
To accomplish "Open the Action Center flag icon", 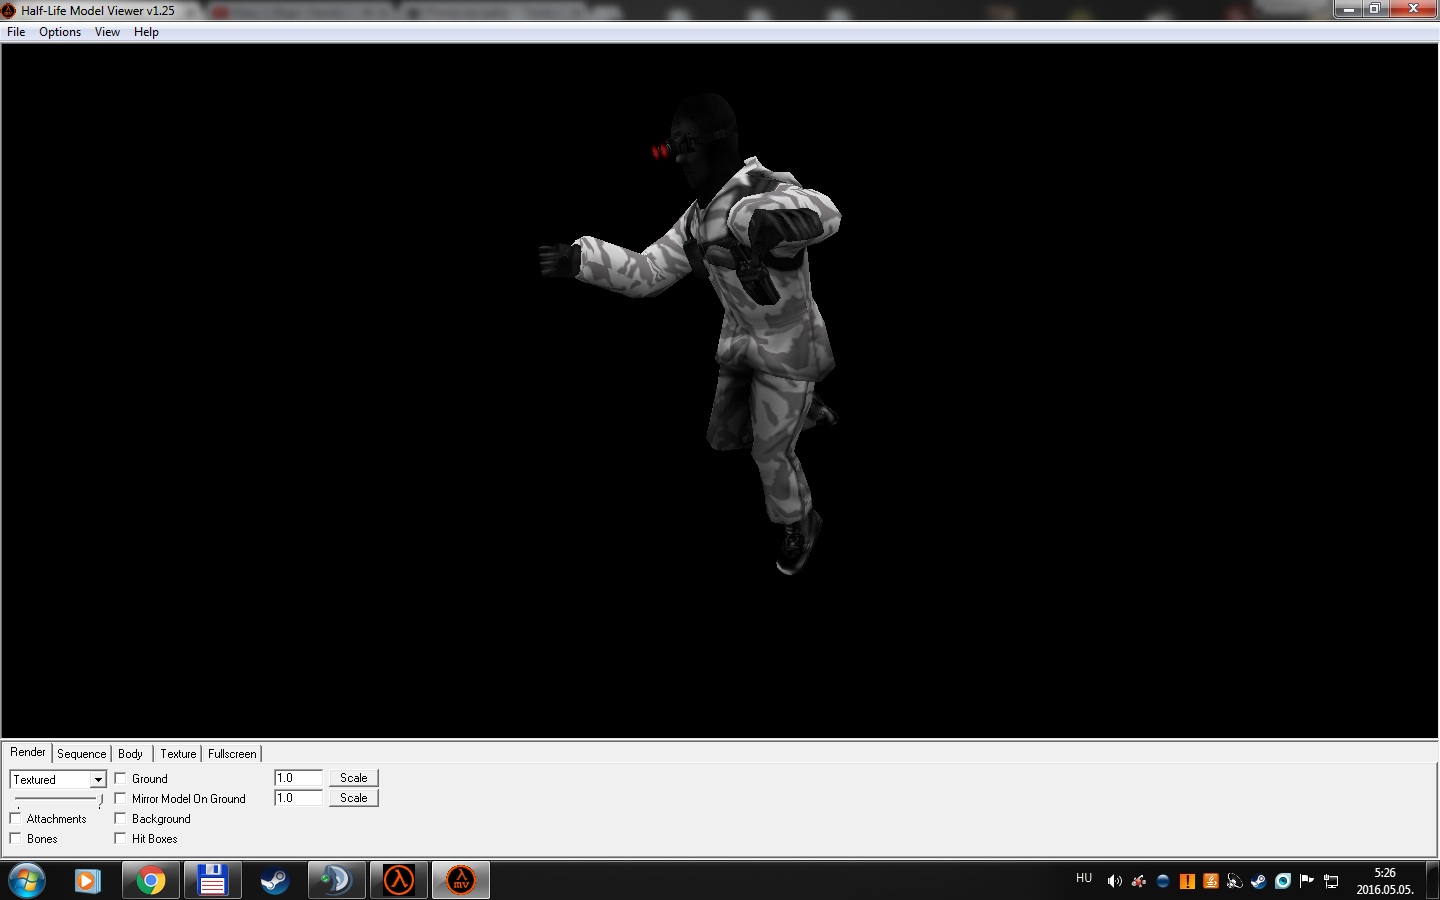I will click(x=1307, y=881).
